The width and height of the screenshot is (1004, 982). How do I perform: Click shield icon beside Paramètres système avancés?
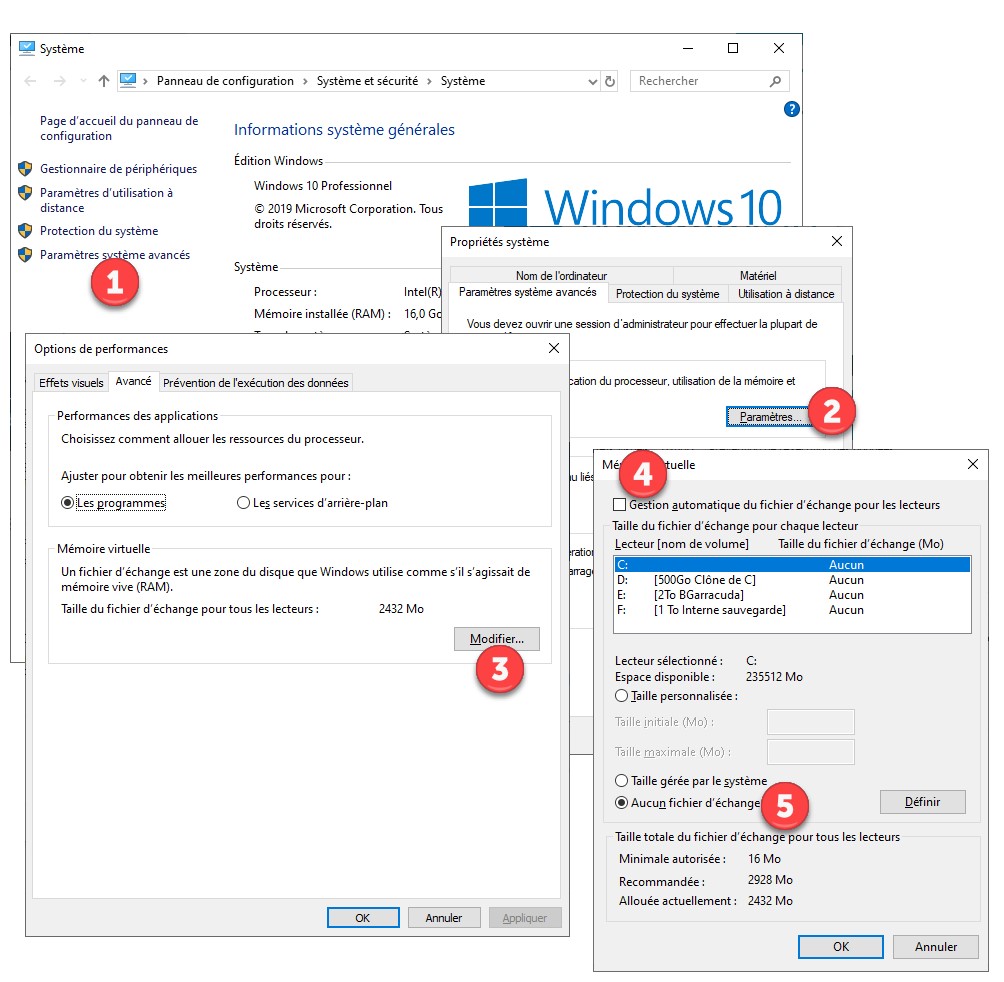[25, 255]
